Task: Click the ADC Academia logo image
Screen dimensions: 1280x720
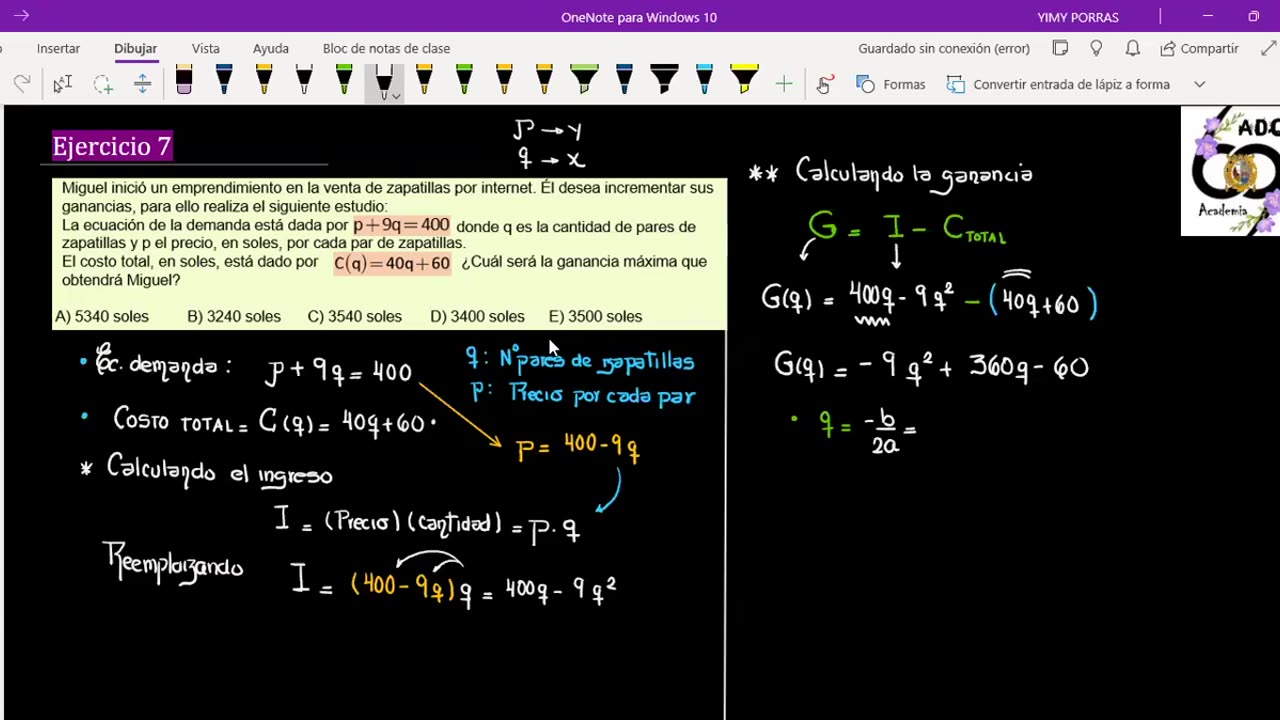Action: 1231,171
